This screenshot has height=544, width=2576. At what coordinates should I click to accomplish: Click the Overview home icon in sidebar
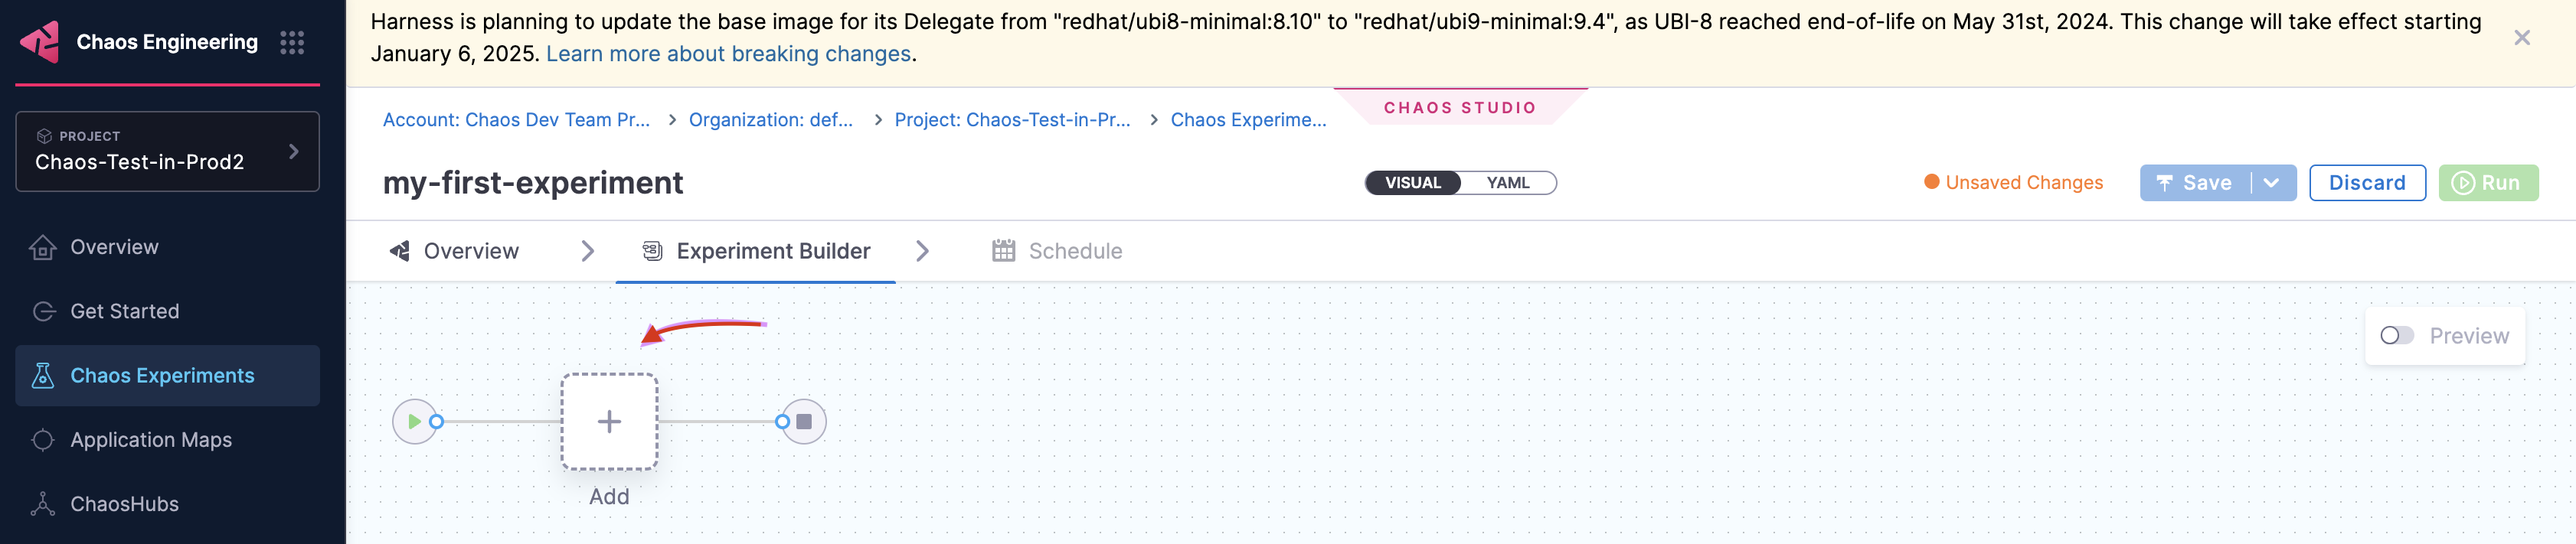coord(43,247)
